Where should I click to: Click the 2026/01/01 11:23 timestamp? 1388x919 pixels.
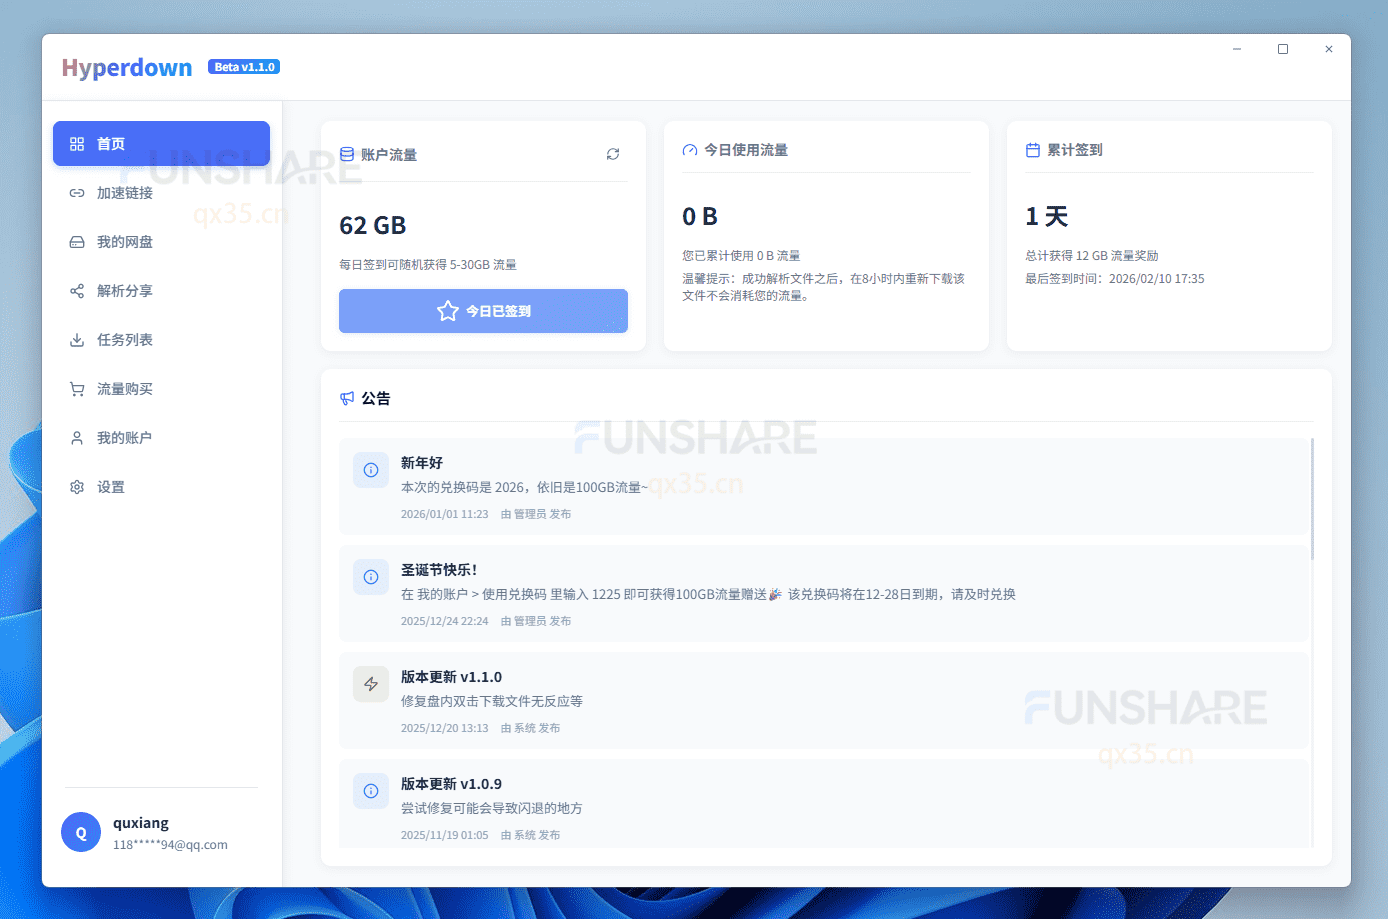click(x=445, y=514)
